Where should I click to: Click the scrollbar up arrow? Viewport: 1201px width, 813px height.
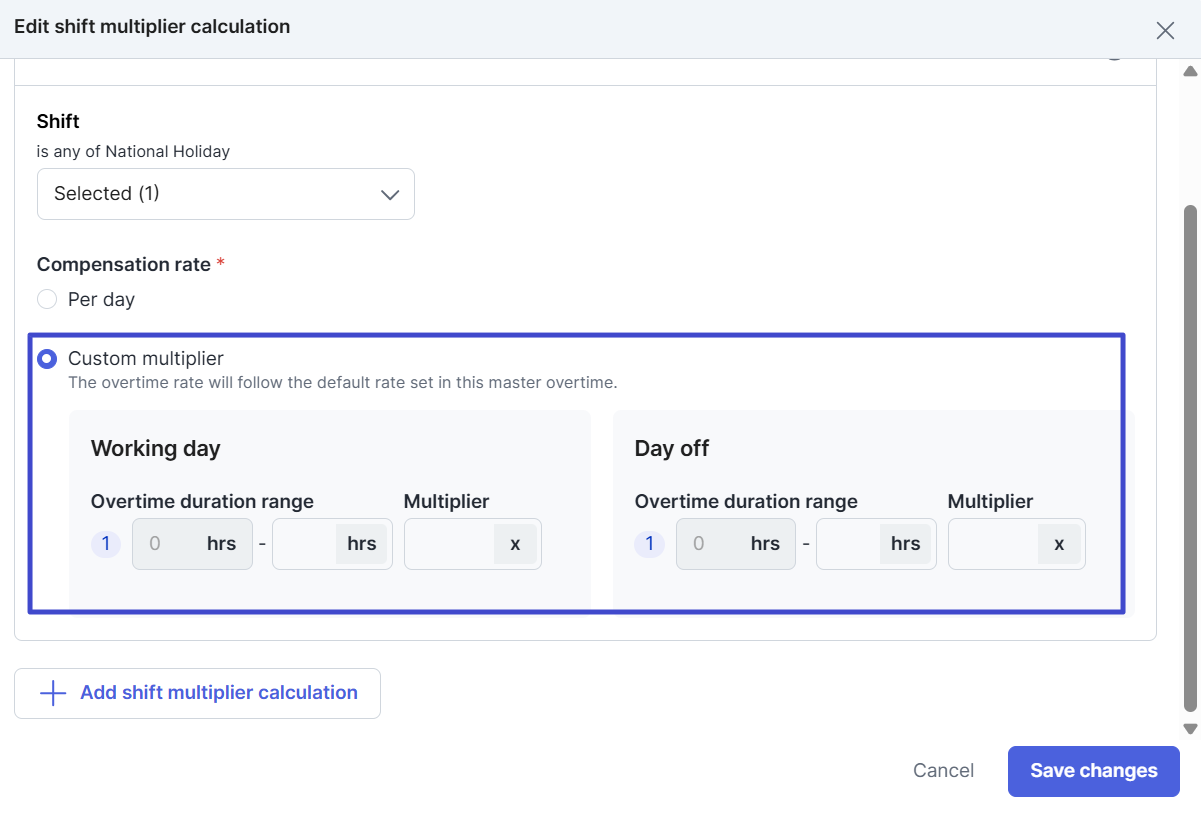[x=1190, y=71]
